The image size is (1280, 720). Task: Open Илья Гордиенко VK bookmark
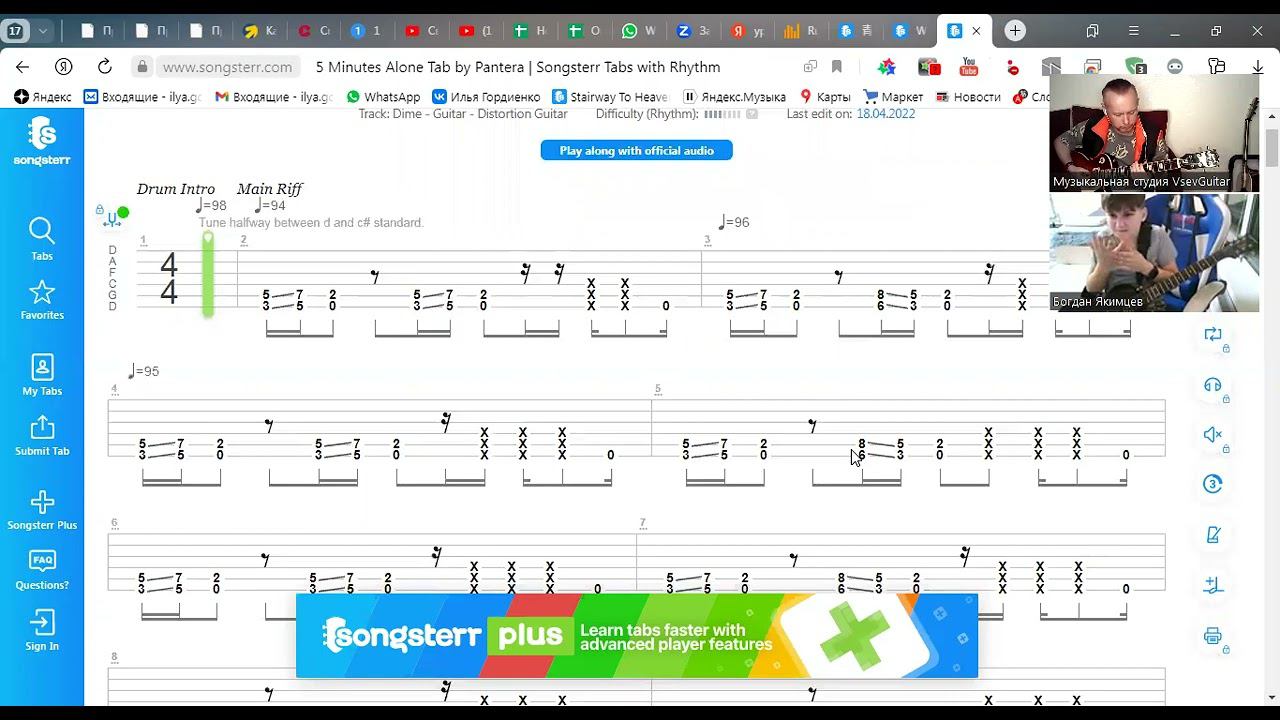(x=486, y=97)
